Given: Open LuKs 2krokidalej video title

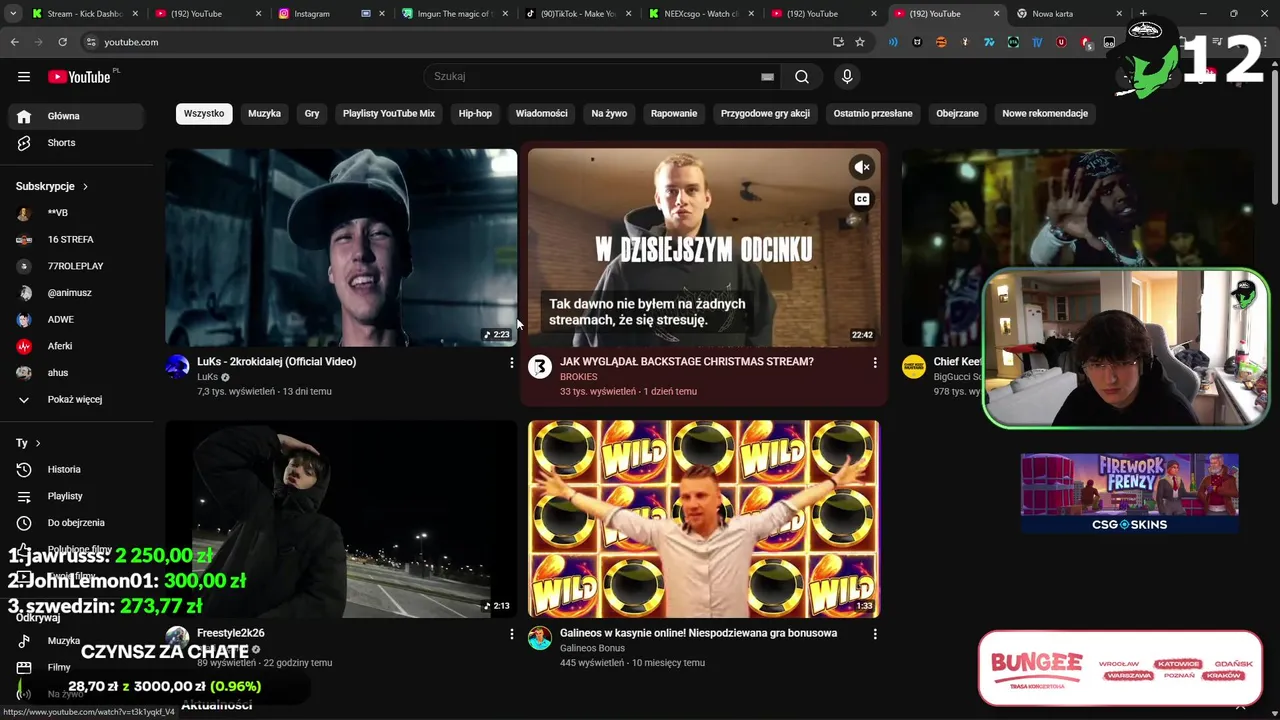Looking at the screenshot, I should 276,362.
